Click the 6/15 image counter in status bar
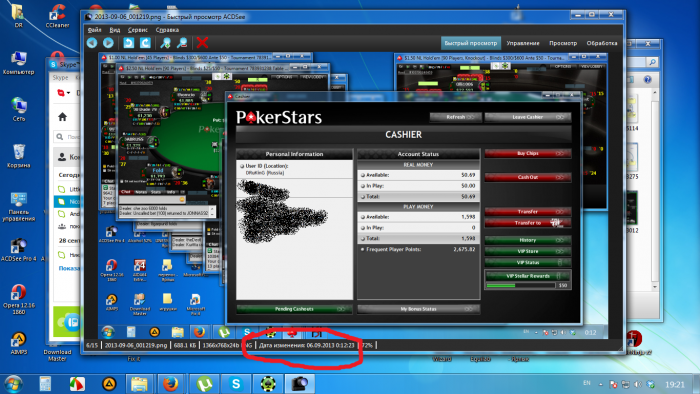Screen dimensions: 700x394 [92, 345]
